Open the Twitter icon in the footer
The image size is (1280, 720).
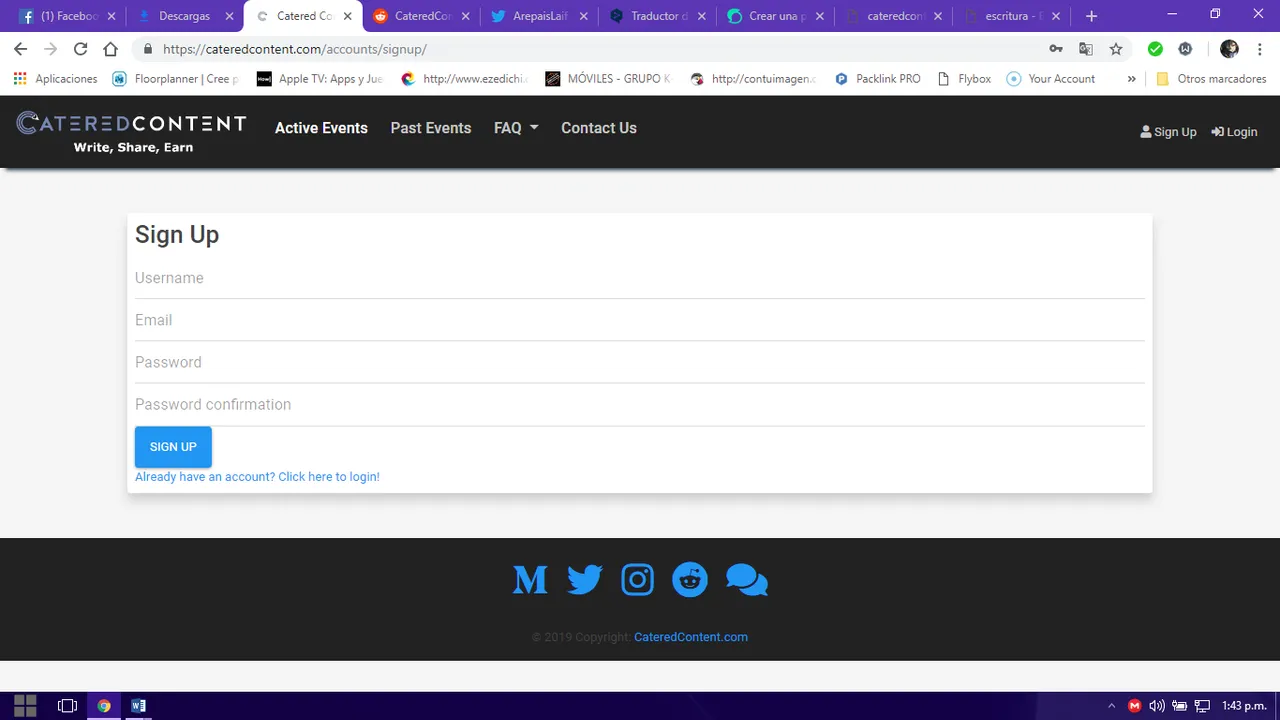point(584,580)
